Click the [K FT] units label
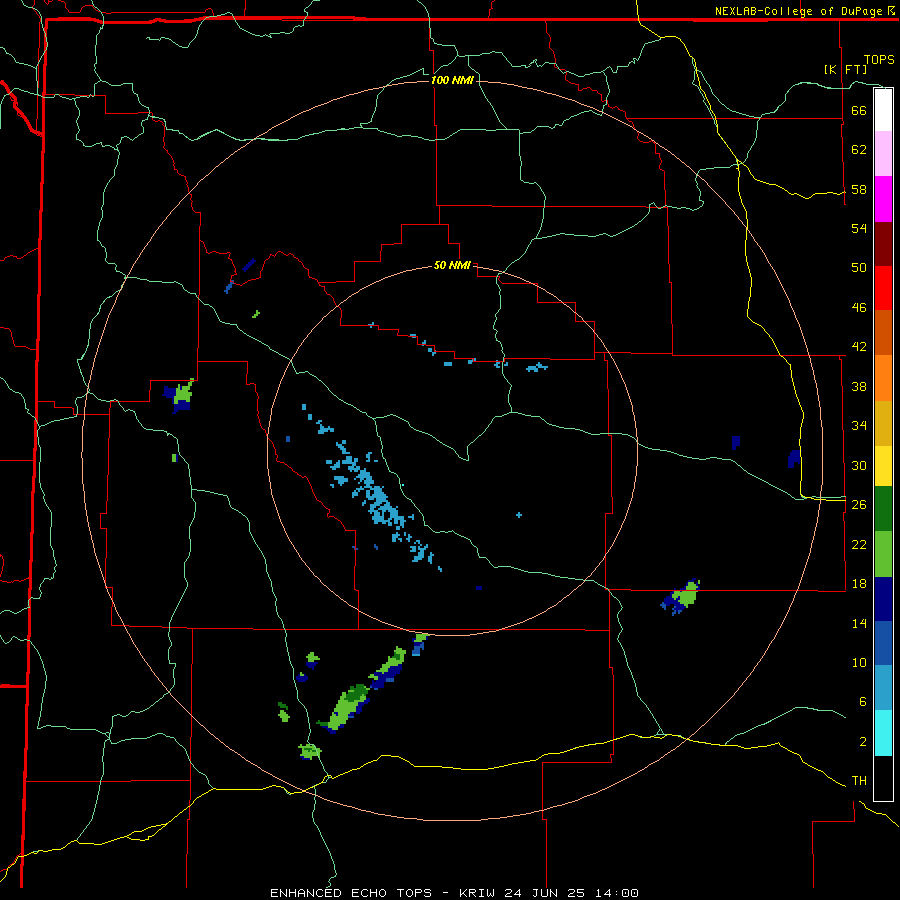Screen dimensions: 900x900 (845, 69)
